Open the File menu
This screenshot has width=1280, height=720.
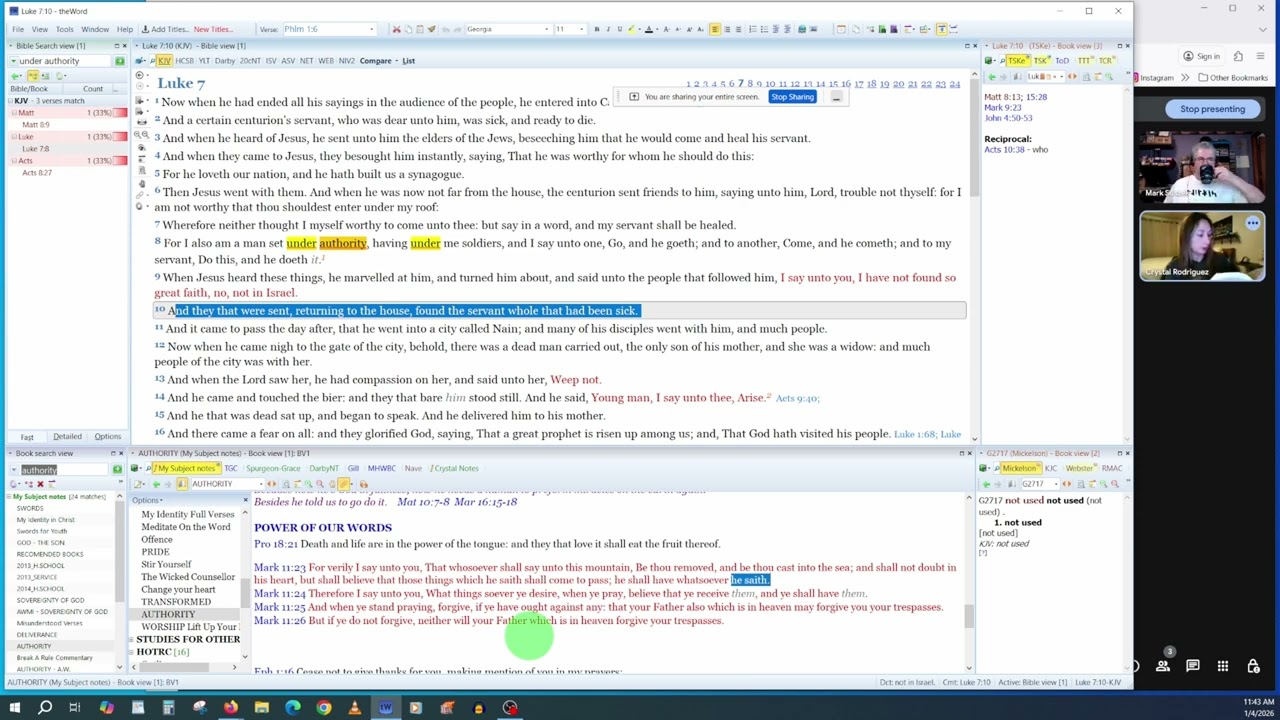[x=18, y=29]
